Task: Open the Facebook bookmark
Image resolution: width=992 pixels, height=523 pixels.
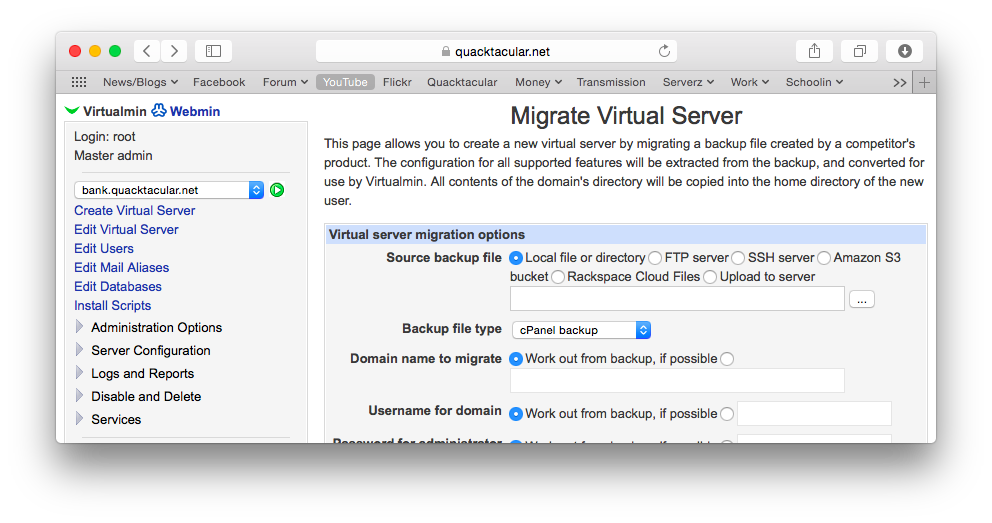Action: [219, 82]
